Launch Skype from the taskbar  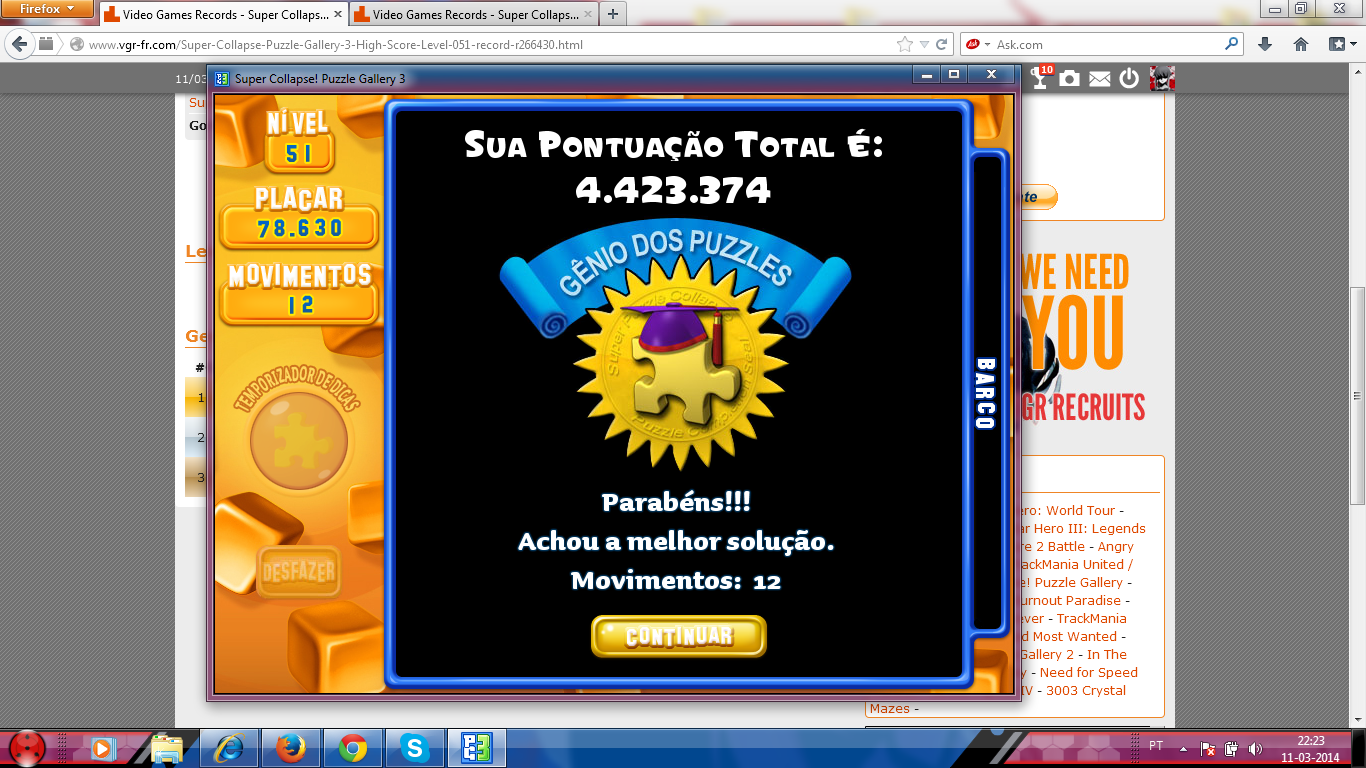[413, 747]
